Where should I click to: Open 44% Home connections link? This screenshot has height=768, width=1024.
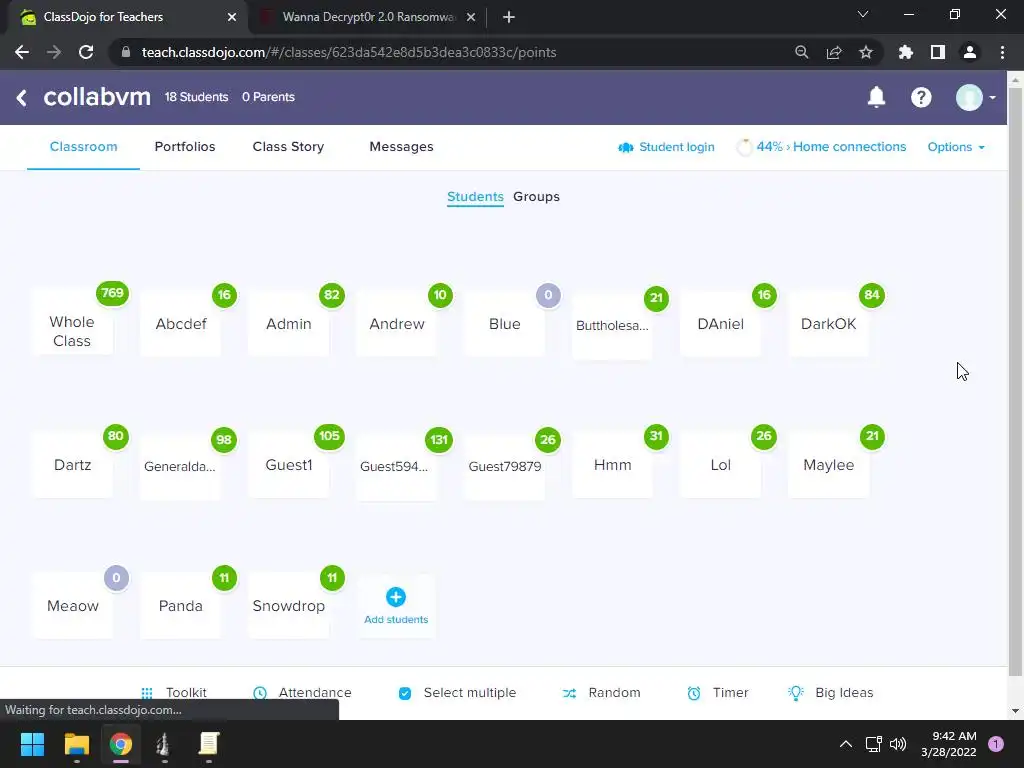[822, 147]
